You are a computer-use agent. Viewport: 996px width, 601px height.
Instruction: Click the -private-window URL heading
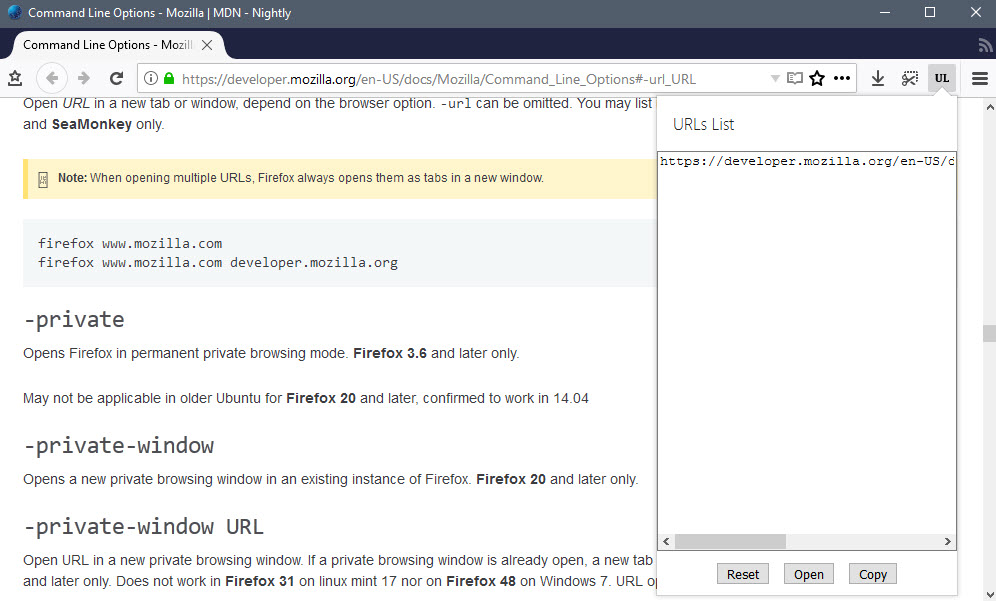[x=144, y=527]
